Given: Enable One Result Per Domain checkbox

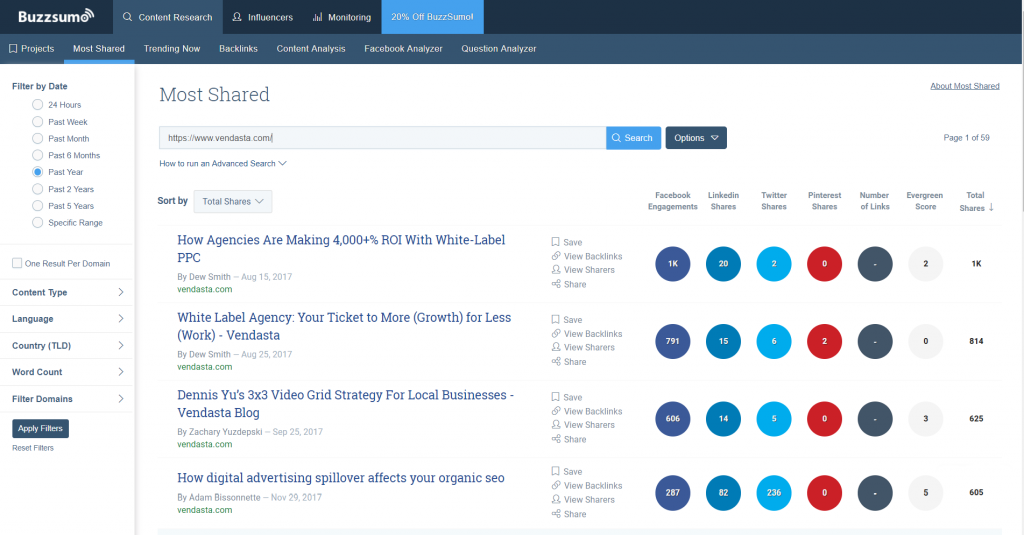Looking at the screenshot, I should (x=17, y=264).
